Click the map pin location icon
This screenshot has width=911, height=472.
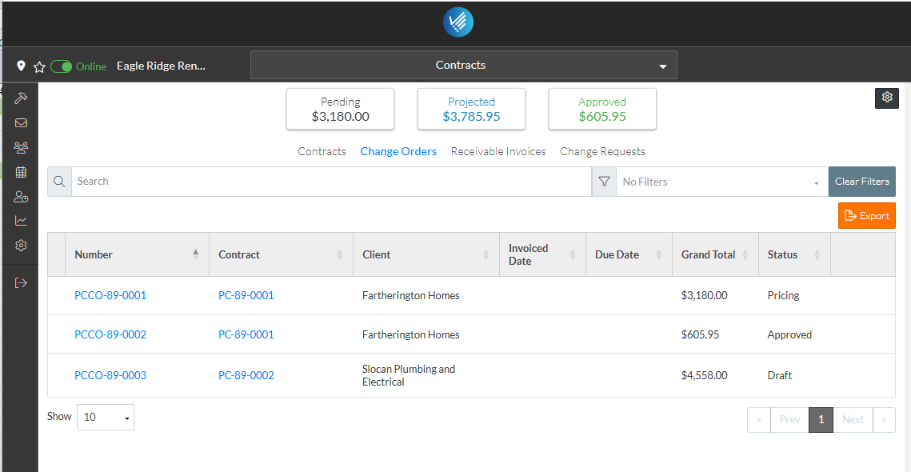coord(21,67)
